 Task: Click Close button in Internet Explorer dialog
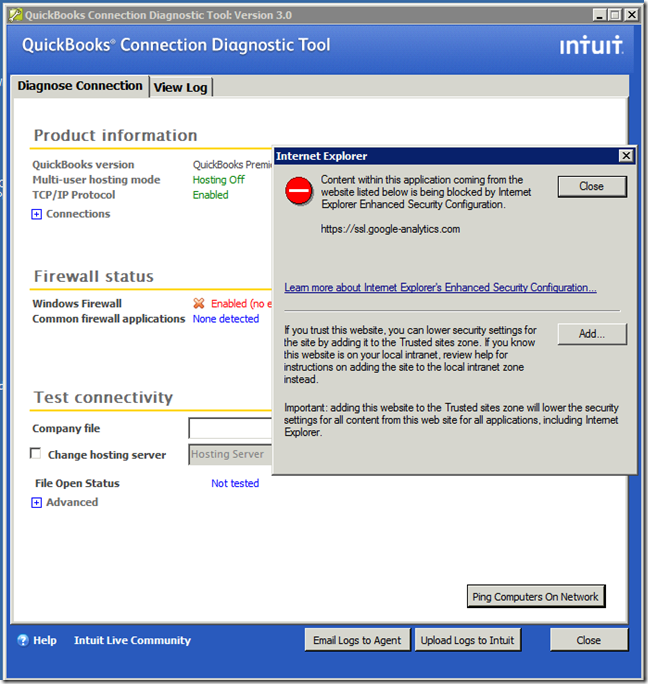pyautogui.click(x=592, y=186)
